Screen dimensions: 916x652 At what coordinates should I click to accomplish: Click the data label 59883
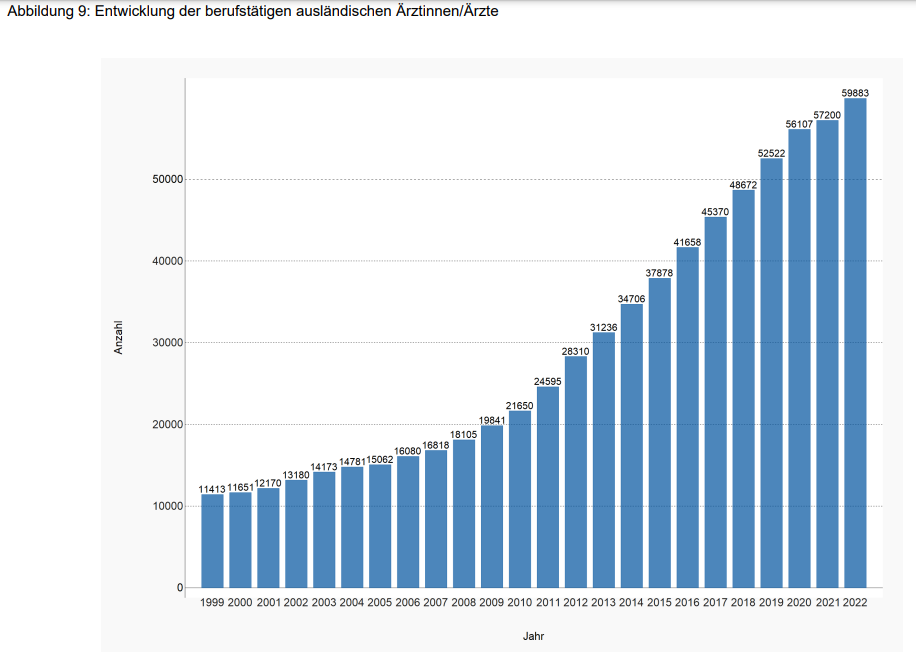click(x=854, y=93)
